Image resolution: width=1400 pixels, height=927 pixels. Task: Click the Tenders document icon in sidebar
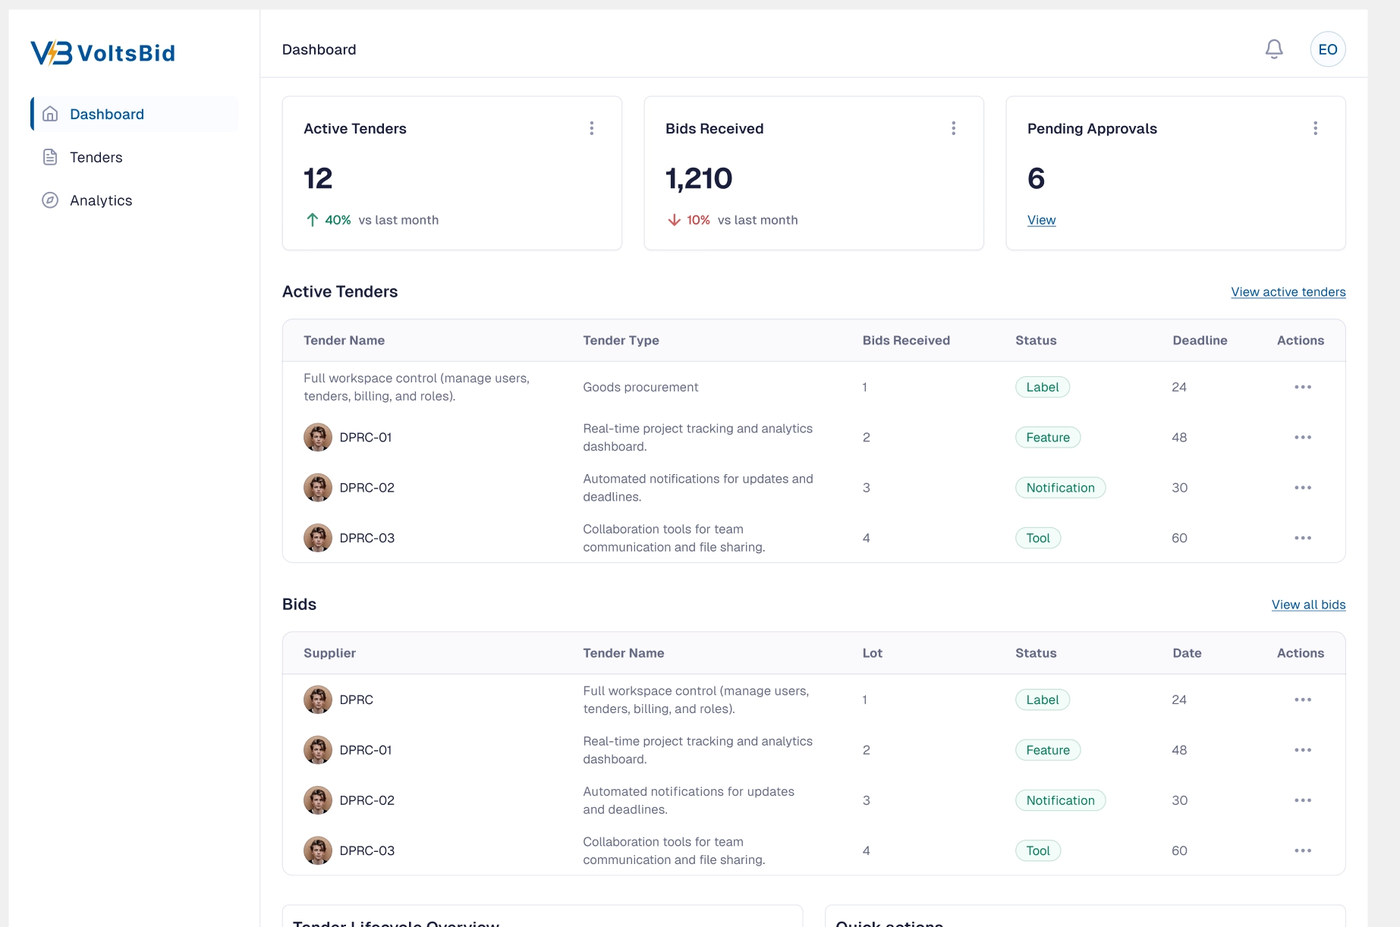point(50,157)
